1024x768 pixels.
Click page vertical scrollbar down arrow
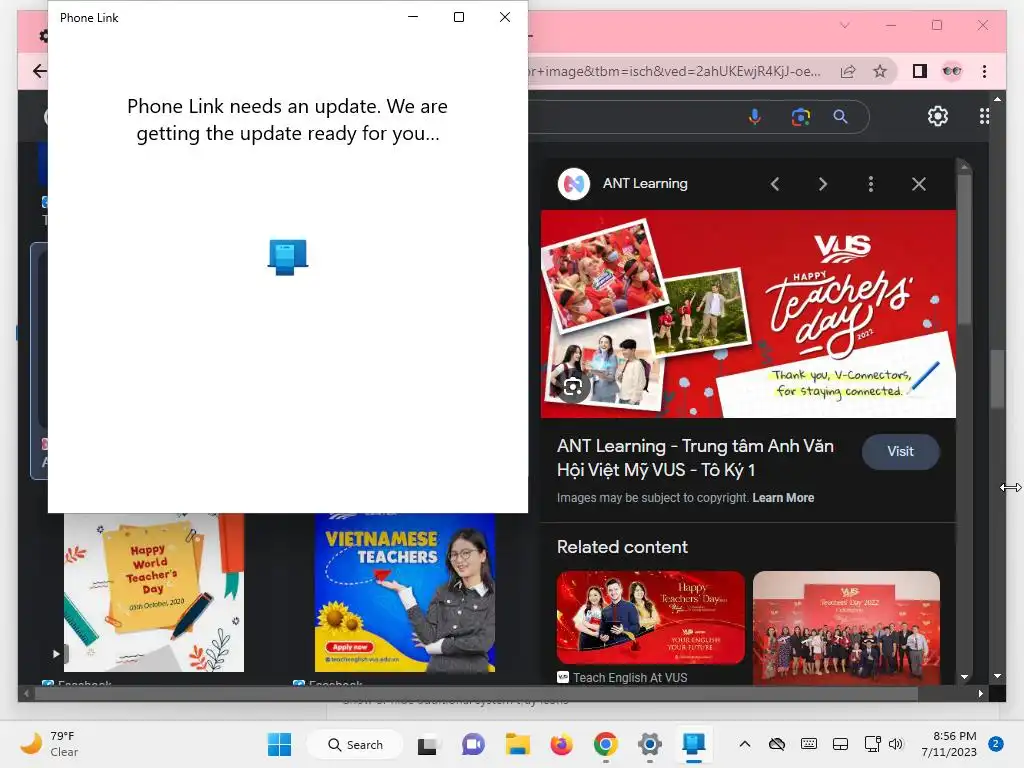pyautogui.click(x=997, y=677)
